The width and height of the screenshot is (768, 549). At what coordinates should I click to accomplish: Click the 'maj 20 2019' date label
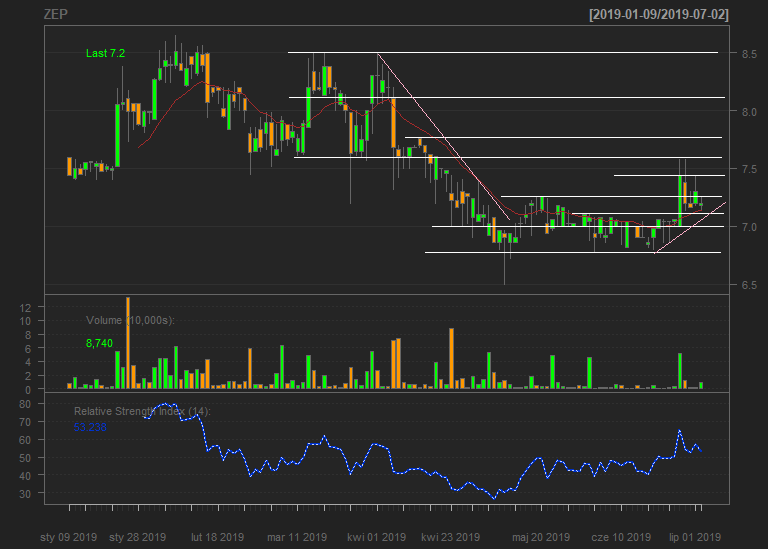coord(541,537)
